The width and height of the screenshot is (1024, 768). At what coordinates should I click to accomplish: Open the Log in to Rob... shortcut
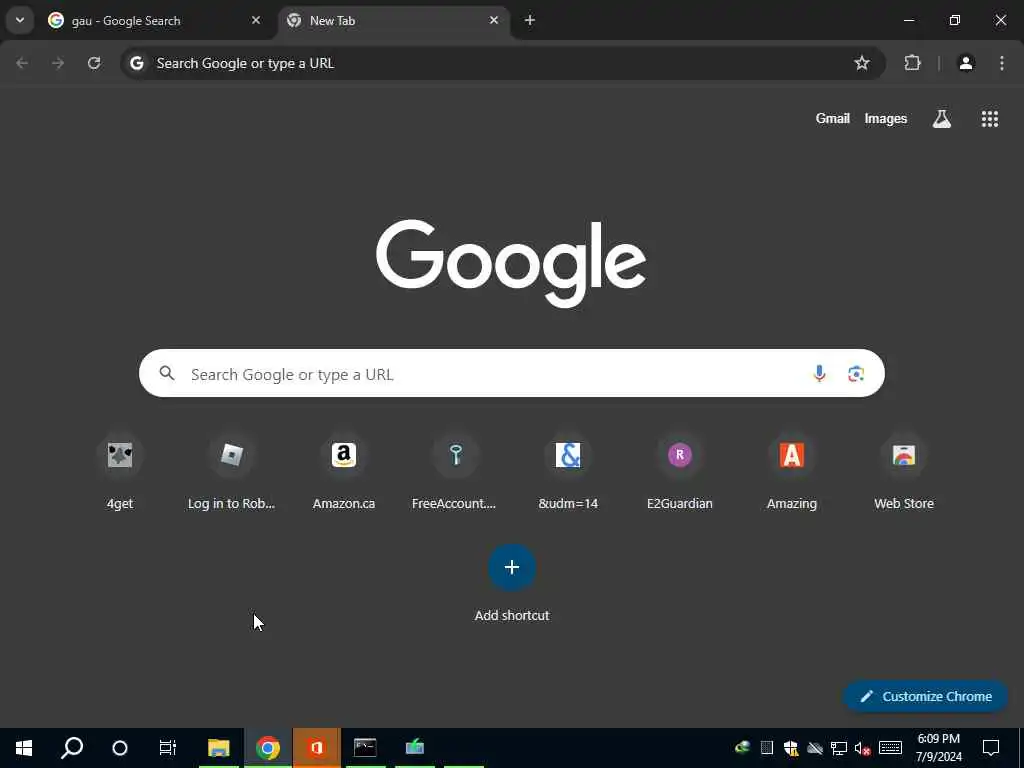click(x=232, y=472)
